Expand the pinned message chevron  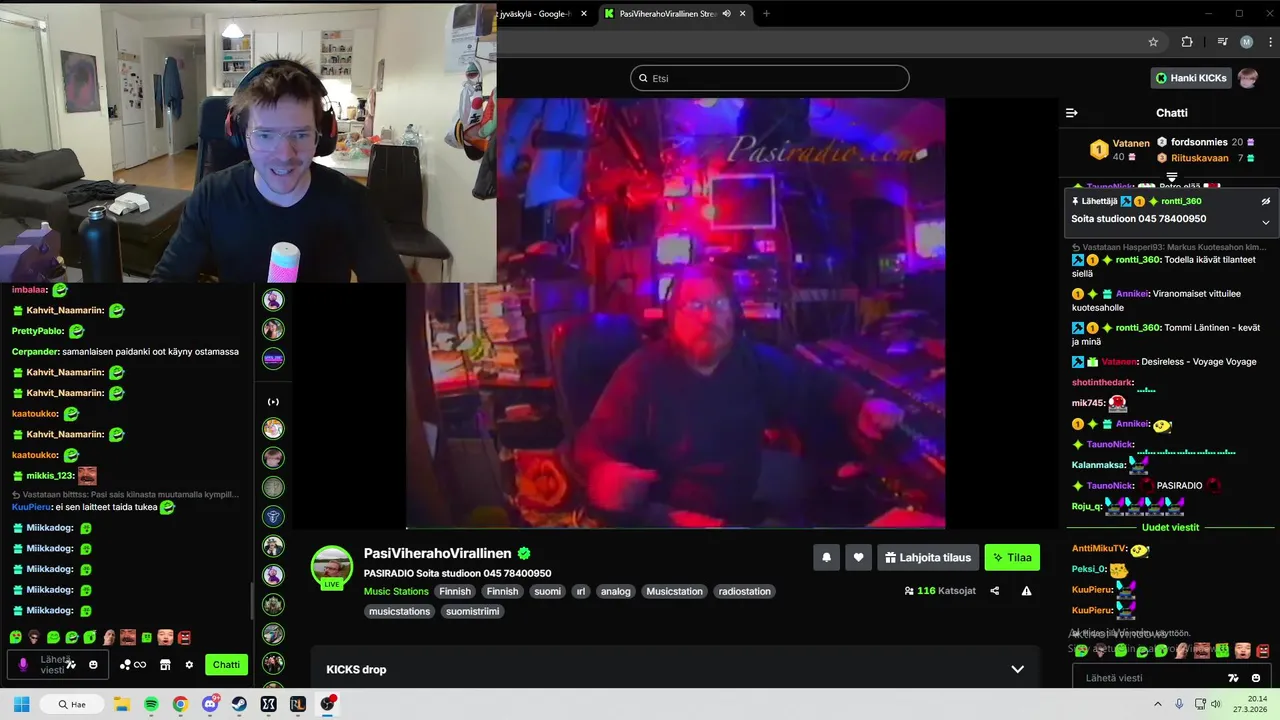tap(1265, 222)
